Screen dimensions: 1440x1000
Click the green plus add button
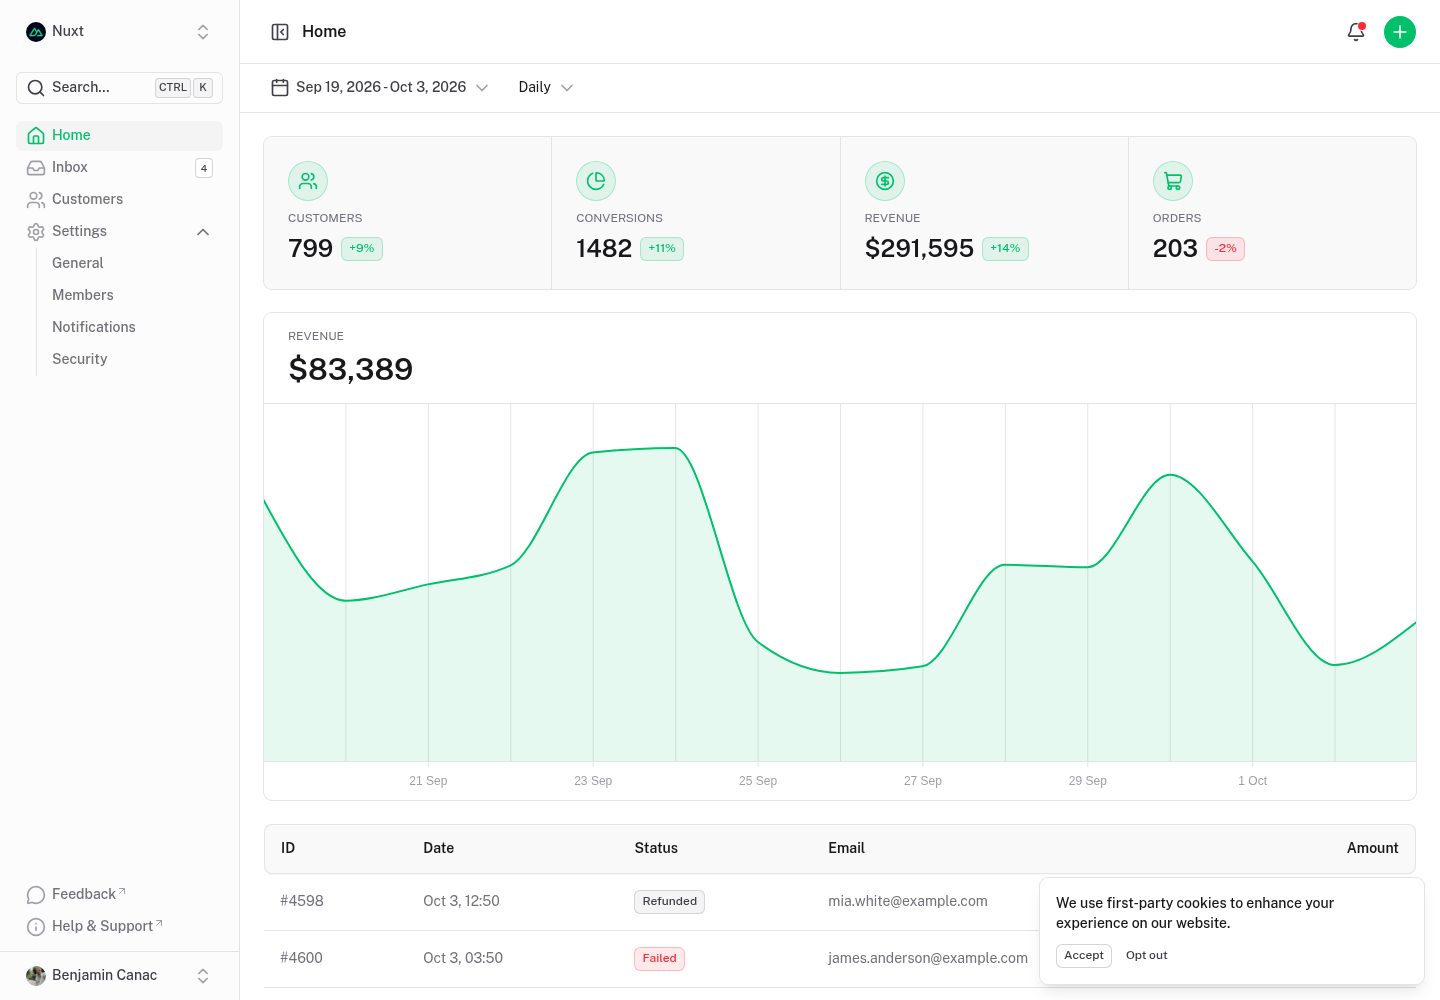pos(1400,32)
